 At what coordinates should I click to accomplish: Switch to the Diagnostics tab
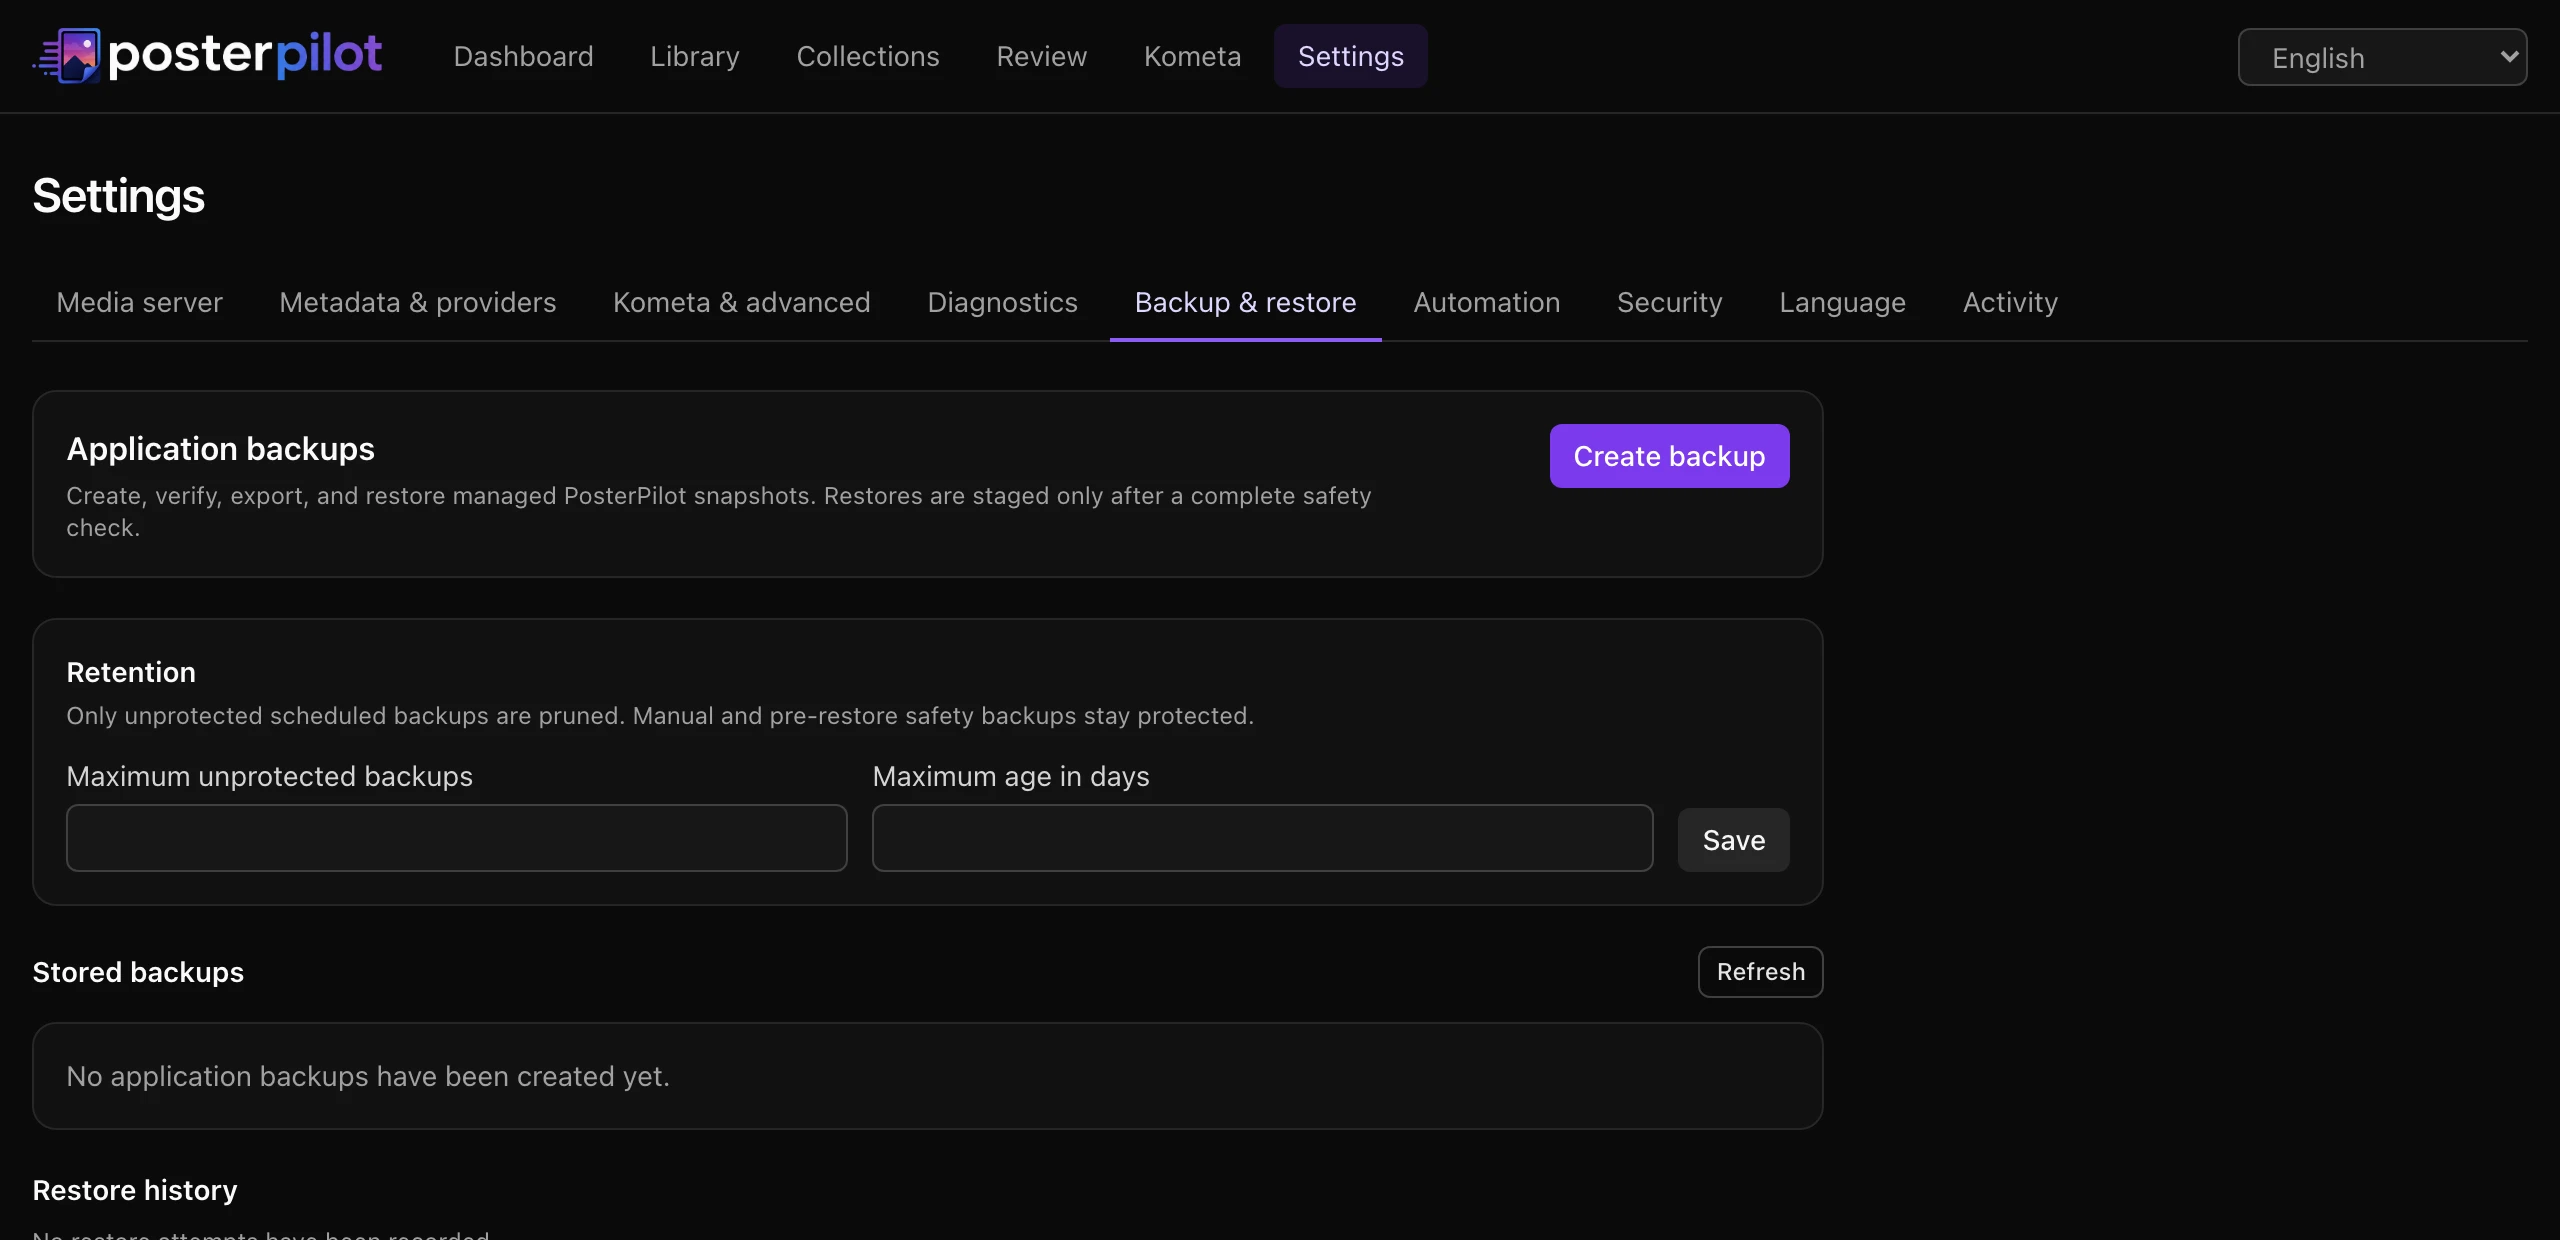click(1002, 302)
